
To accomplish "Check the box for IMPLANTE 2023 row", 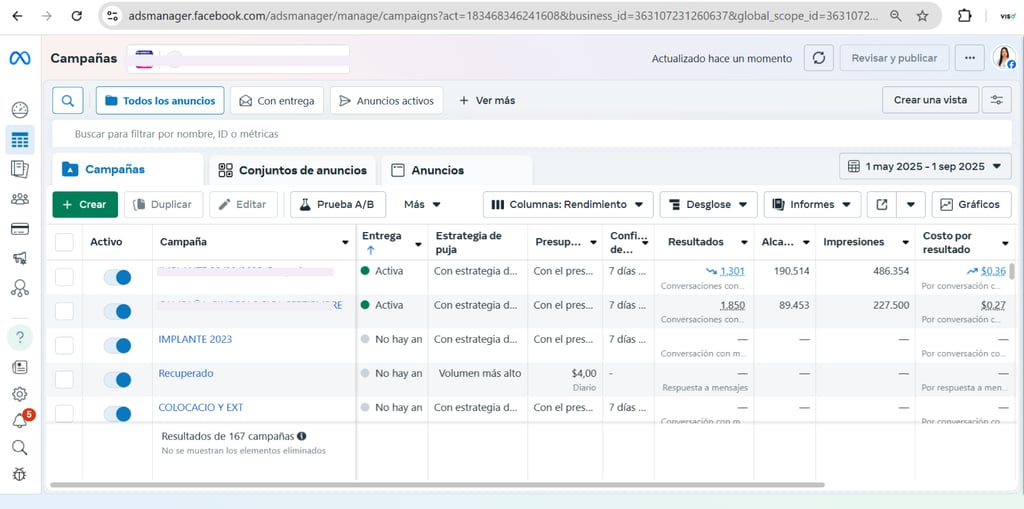I will (x=64, y=345).
